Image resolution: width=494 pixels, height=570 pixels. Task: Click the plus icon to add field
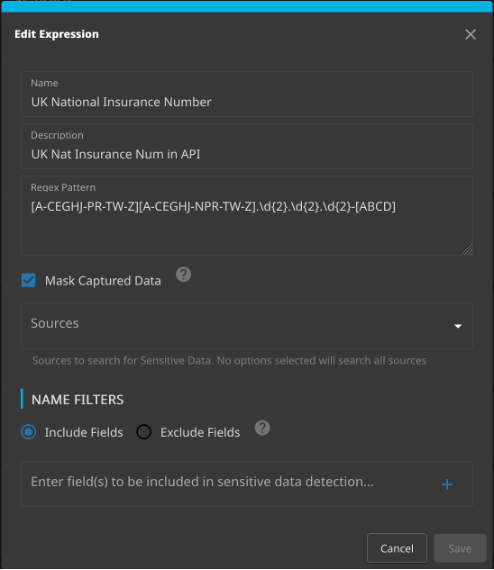tap(447, 485)
